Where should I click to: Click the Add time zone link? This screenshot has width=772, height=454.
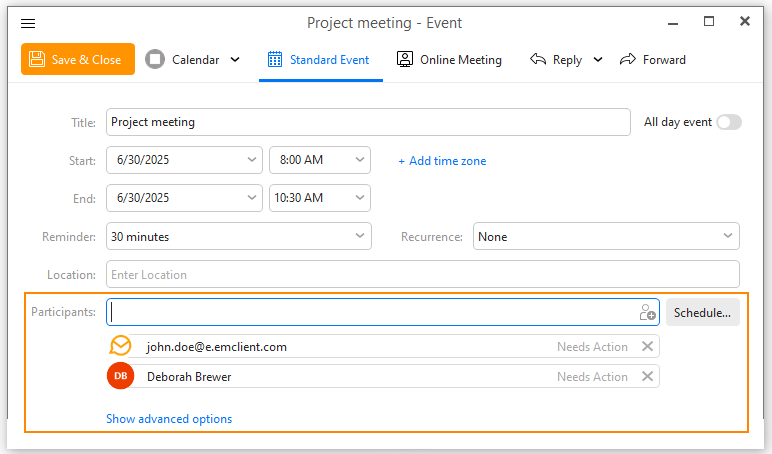pos(442,161)
